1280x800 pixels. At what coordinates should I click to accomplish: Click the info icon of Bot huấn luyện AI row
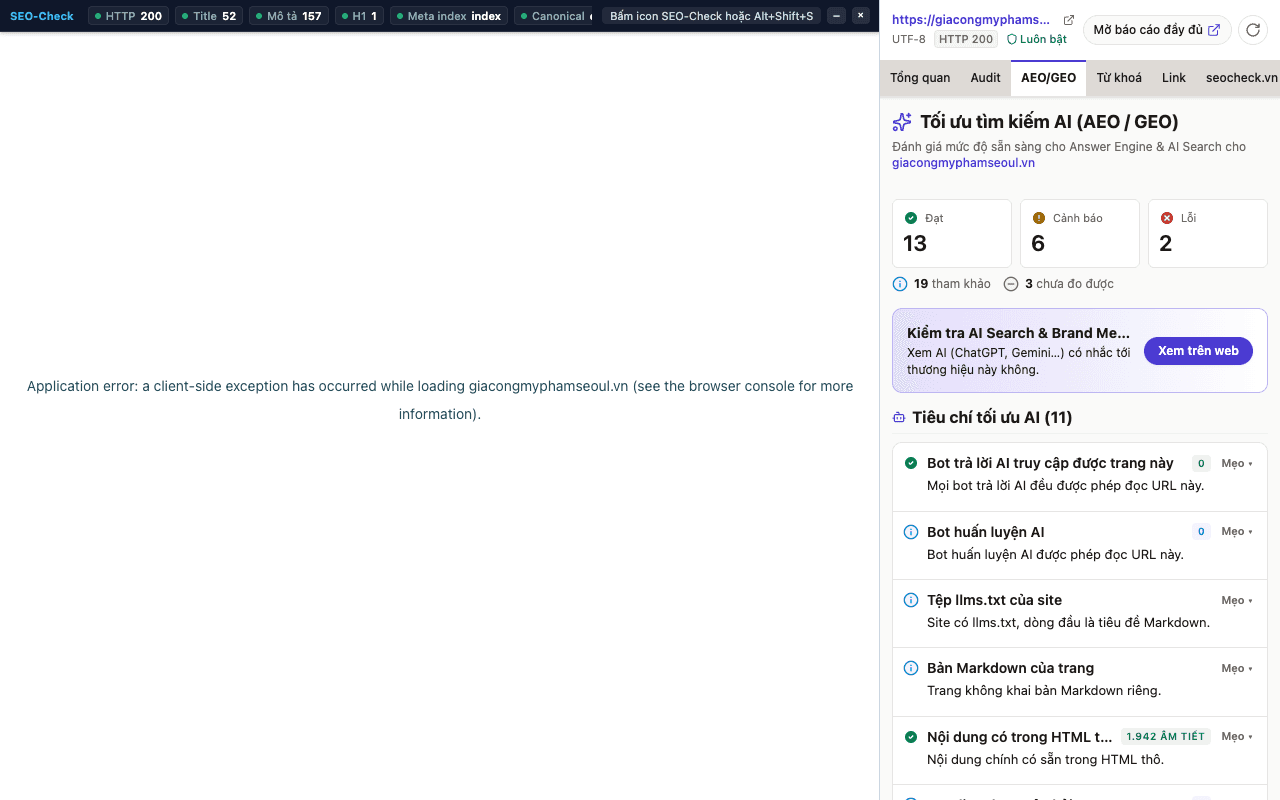[x=911, y=532]
